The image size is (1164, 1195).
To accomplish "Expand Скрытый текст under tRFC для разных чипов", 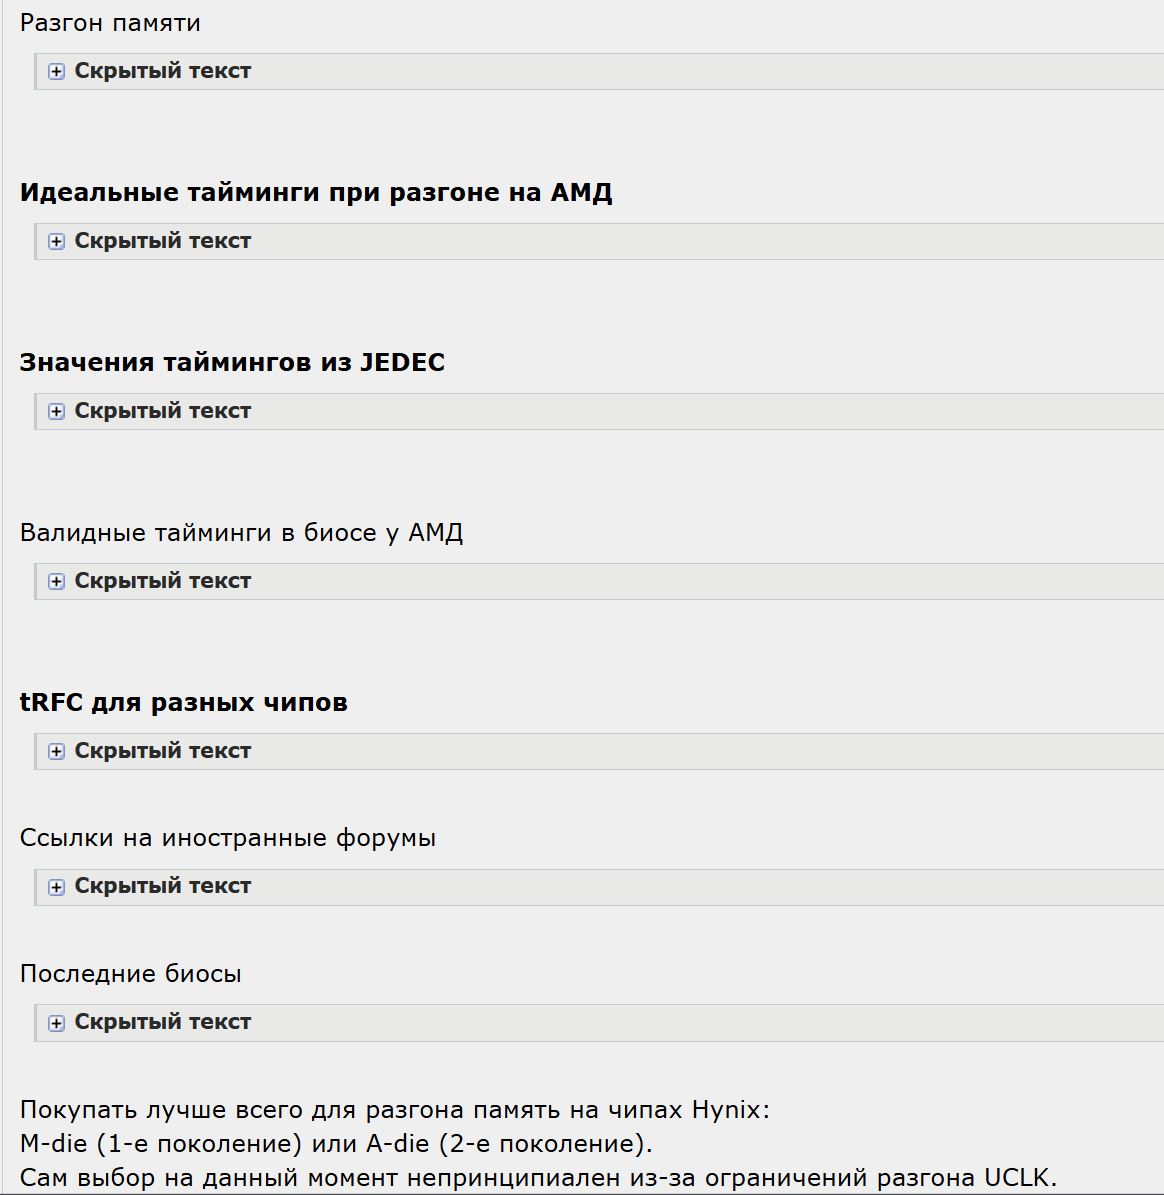I will pyautogui.click(x=162, y=751).
